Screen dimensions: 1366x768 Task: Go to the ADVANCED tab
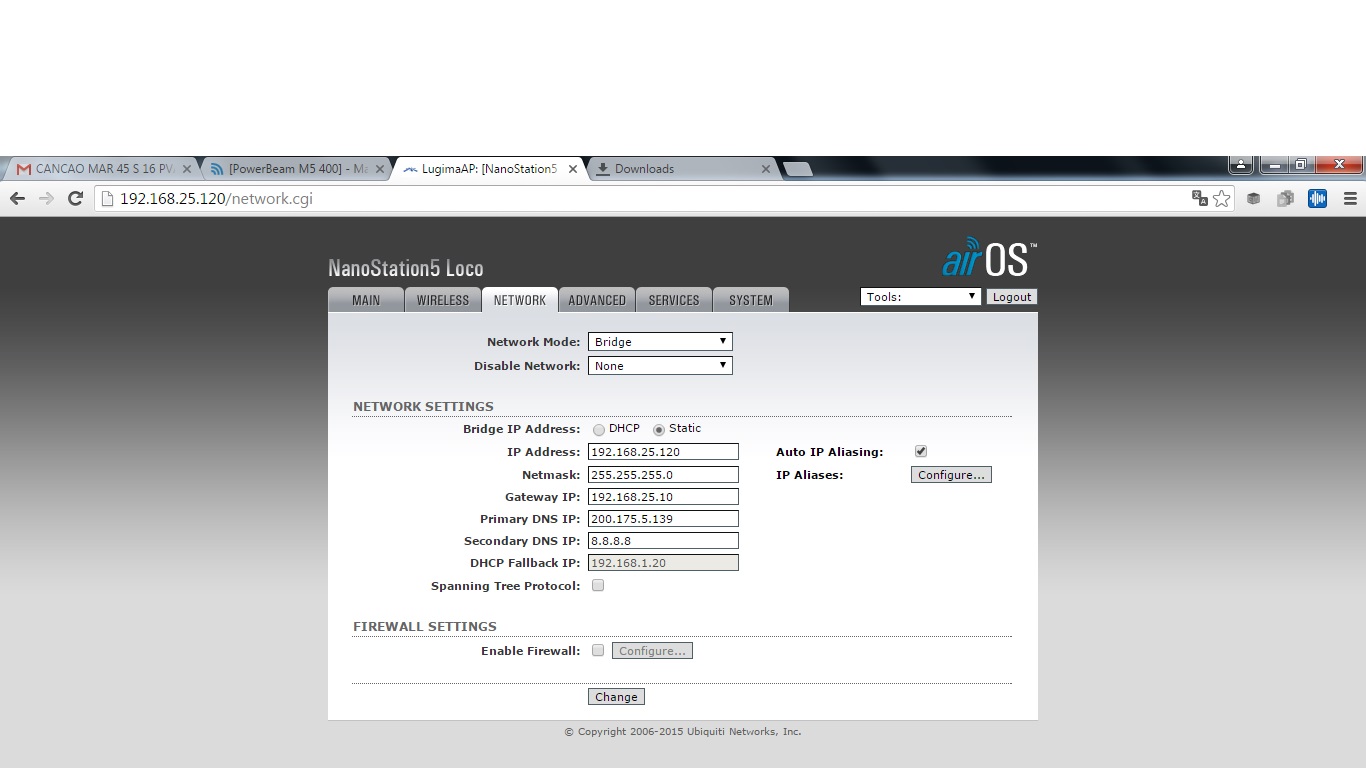pos(597,300)
